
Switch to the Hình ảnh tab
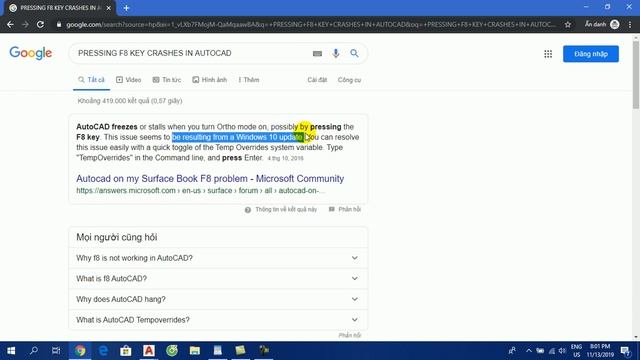pos(210,80)
